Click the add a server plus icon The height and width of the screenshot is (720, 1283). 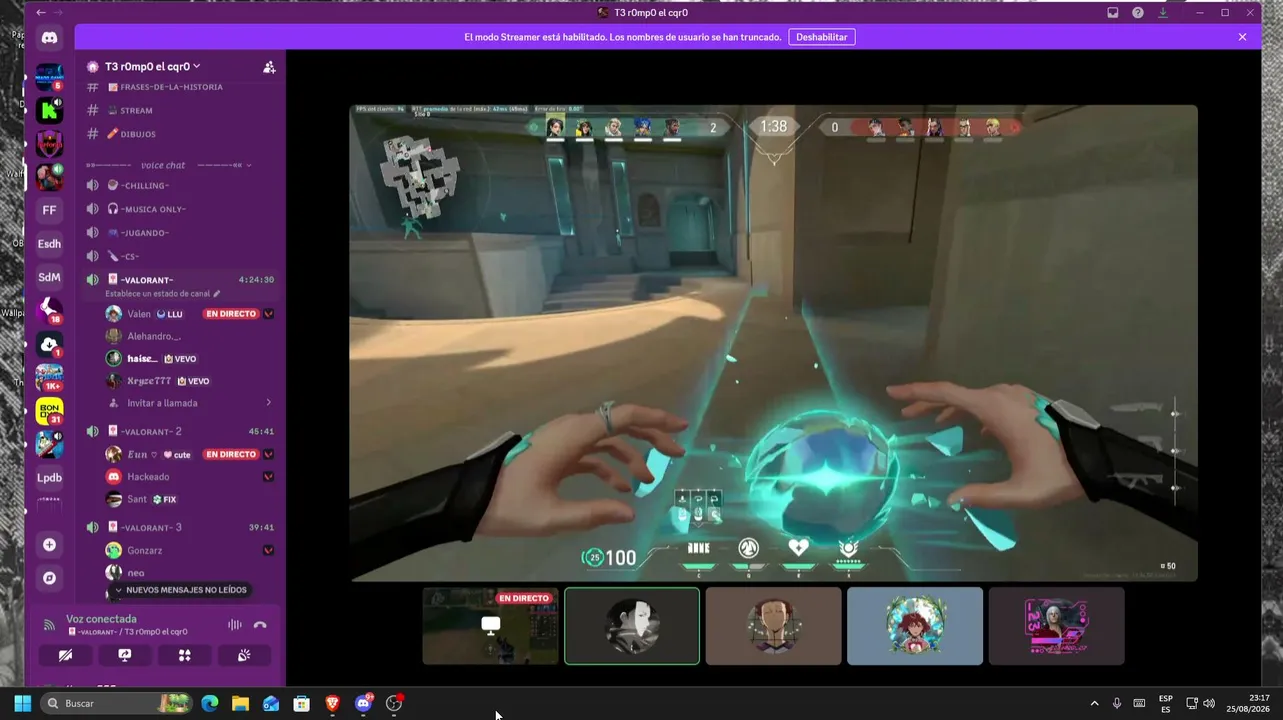coord(49,545)
